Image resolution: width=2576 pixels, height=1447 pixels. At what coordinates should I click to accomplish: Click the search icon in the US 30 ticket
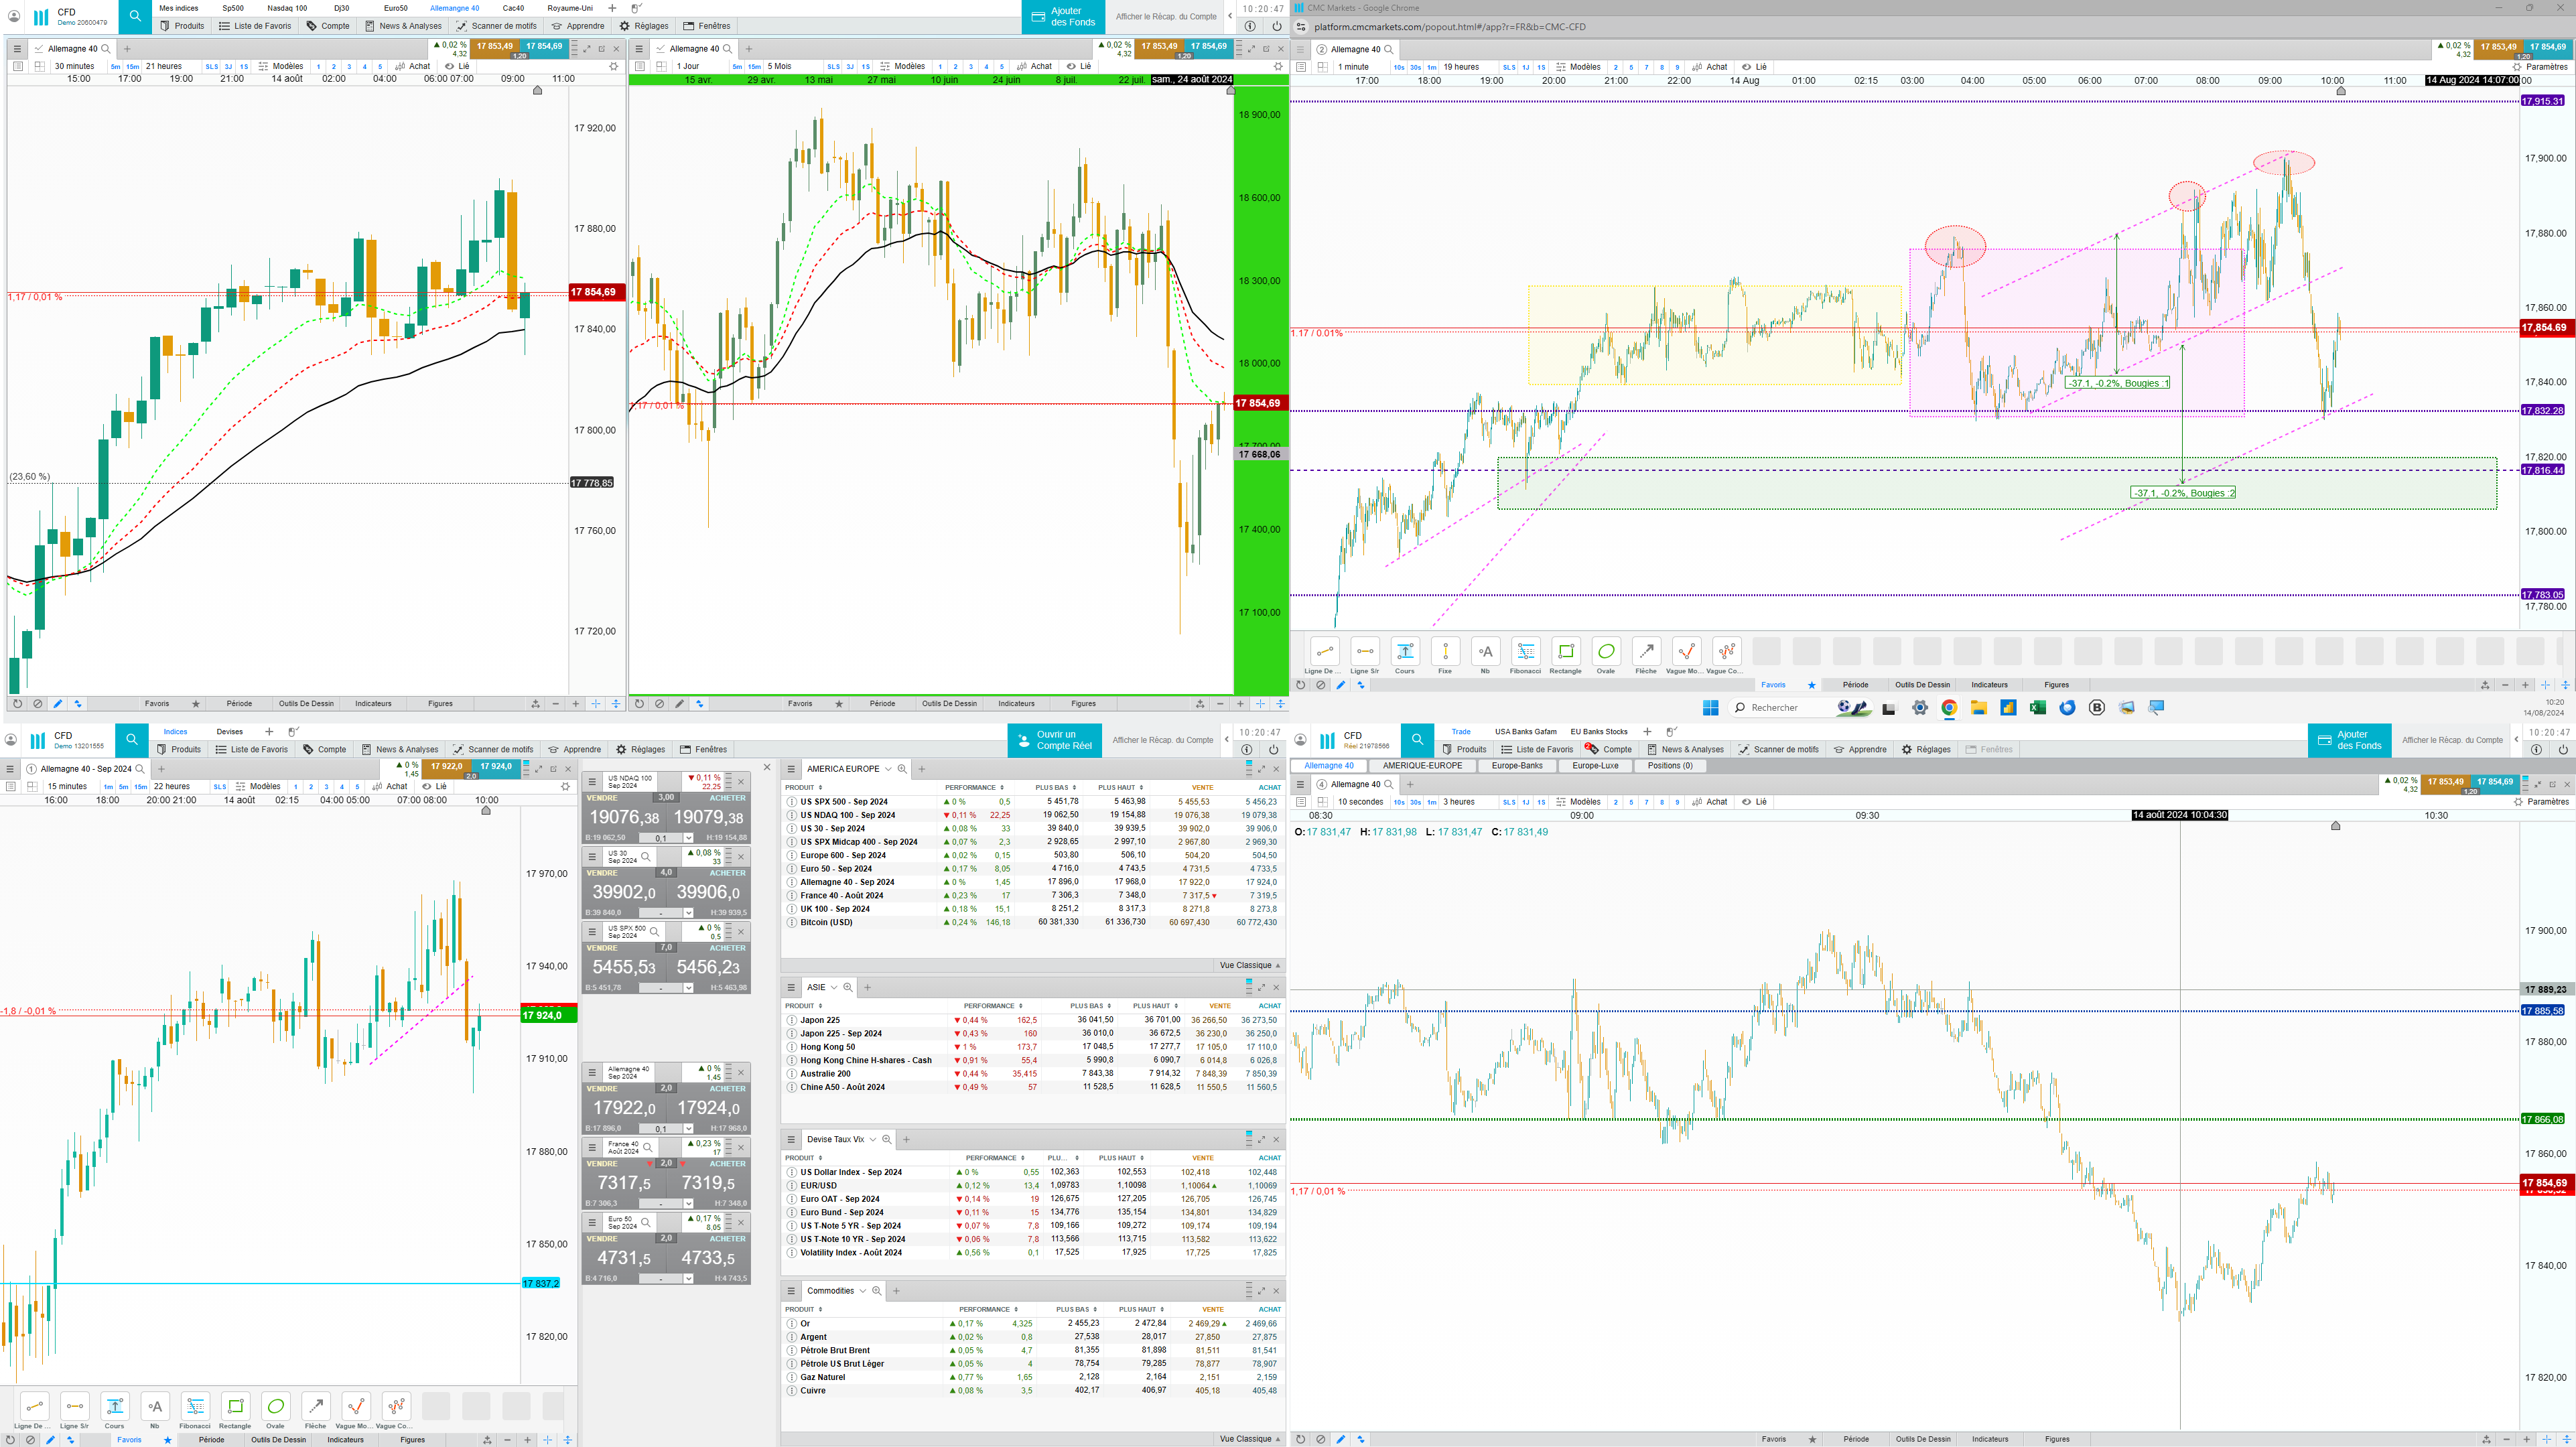(646, 857)
